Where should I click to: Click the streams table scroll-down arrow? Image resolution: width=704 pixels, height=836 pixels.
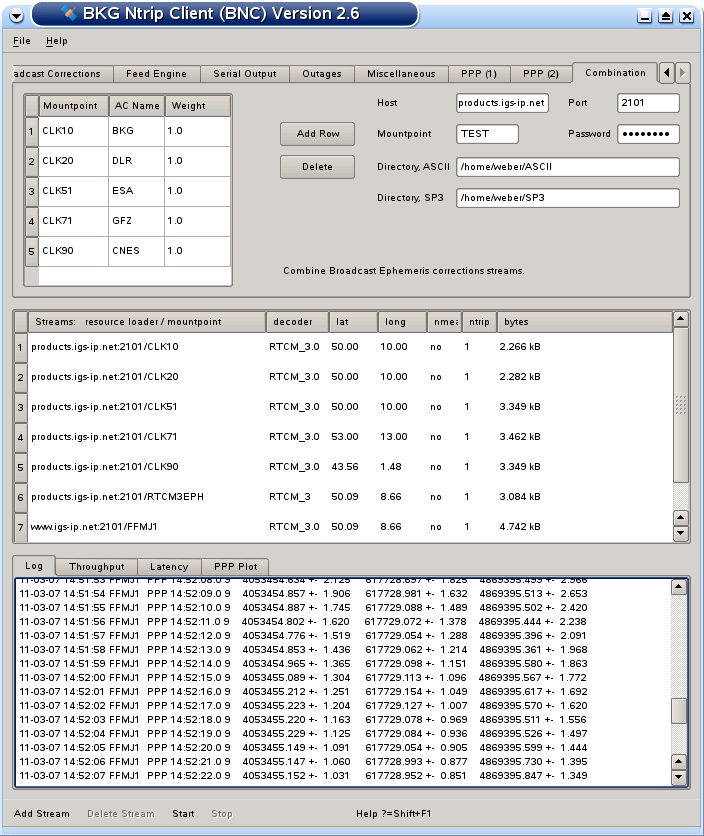pyautogui.click(x=681, y=533)
